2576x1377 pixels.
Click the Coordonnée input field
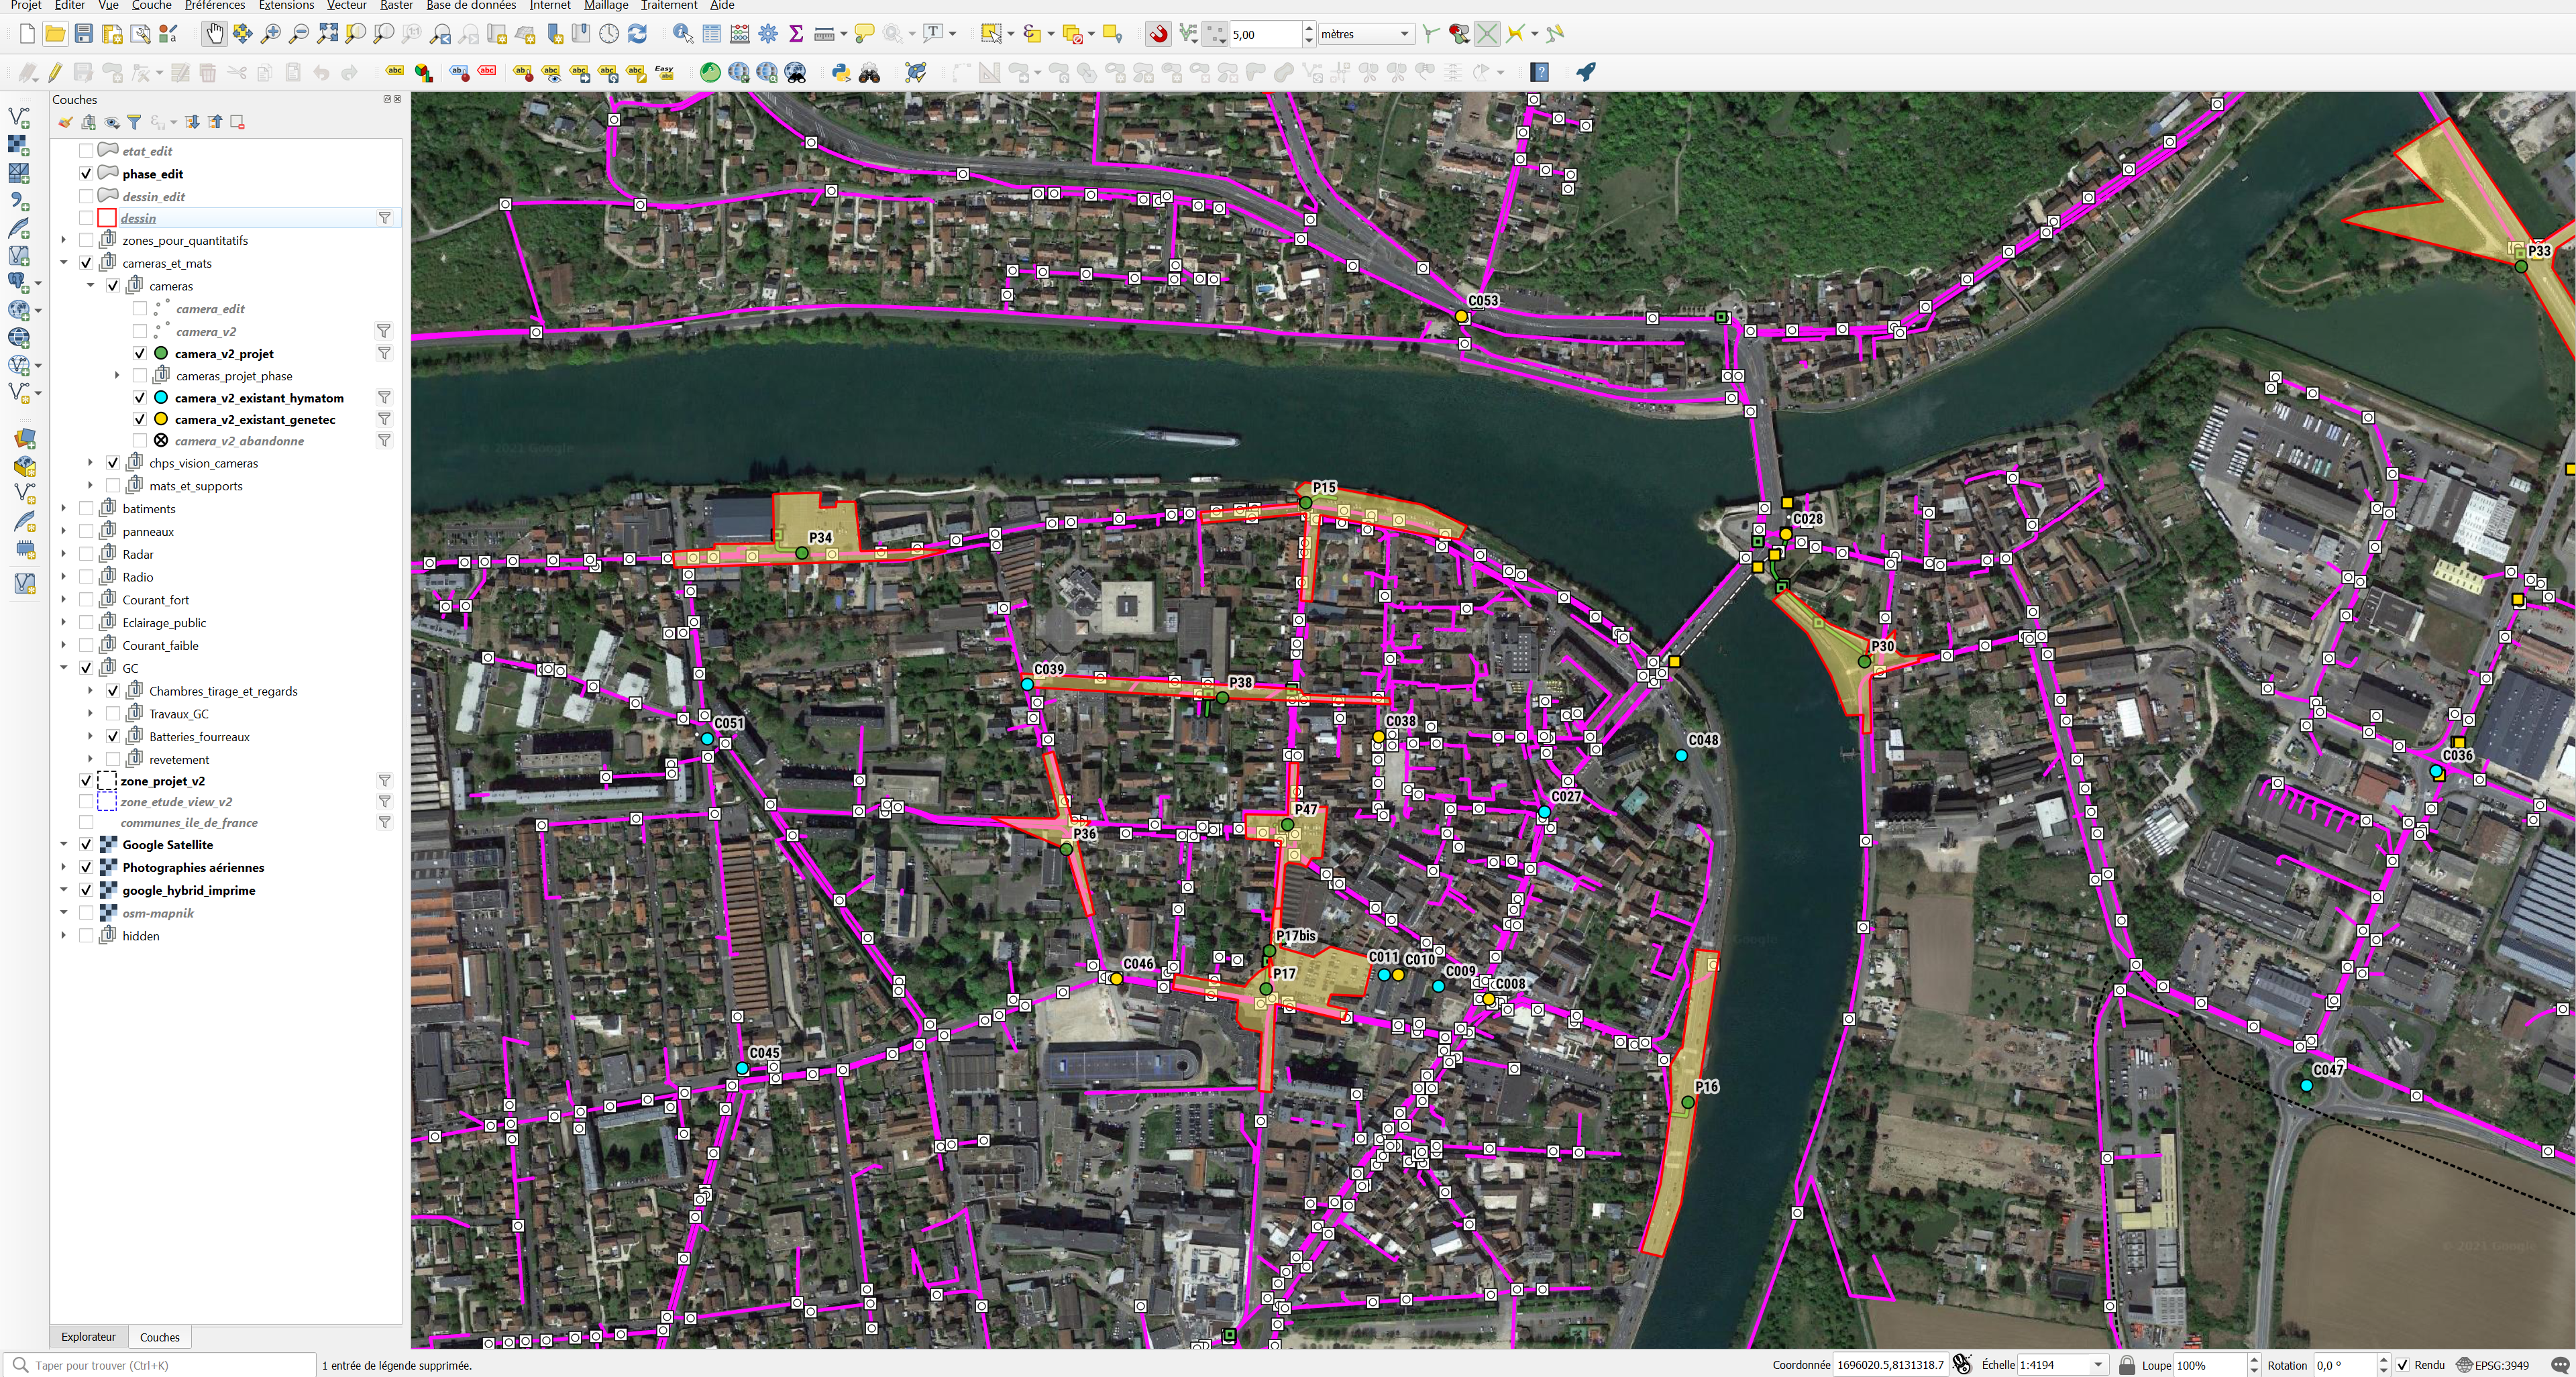pos(1890,1365)
